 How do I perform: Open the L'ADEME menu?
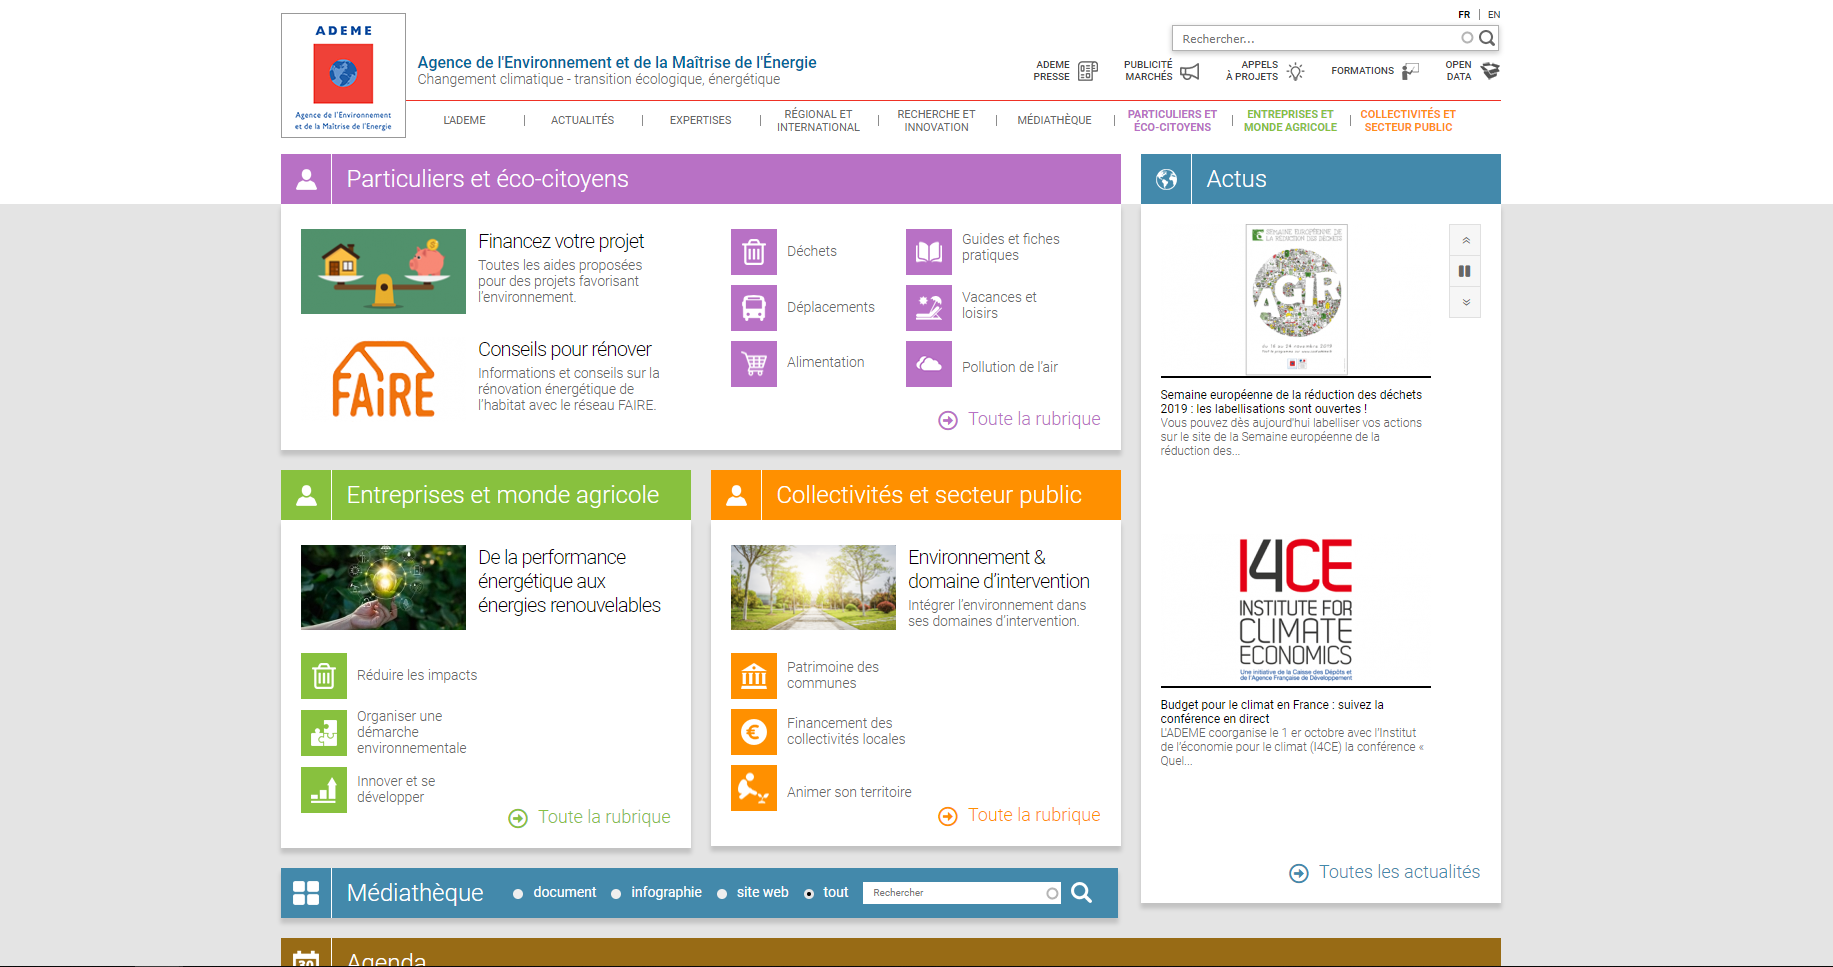pos(465,120)
